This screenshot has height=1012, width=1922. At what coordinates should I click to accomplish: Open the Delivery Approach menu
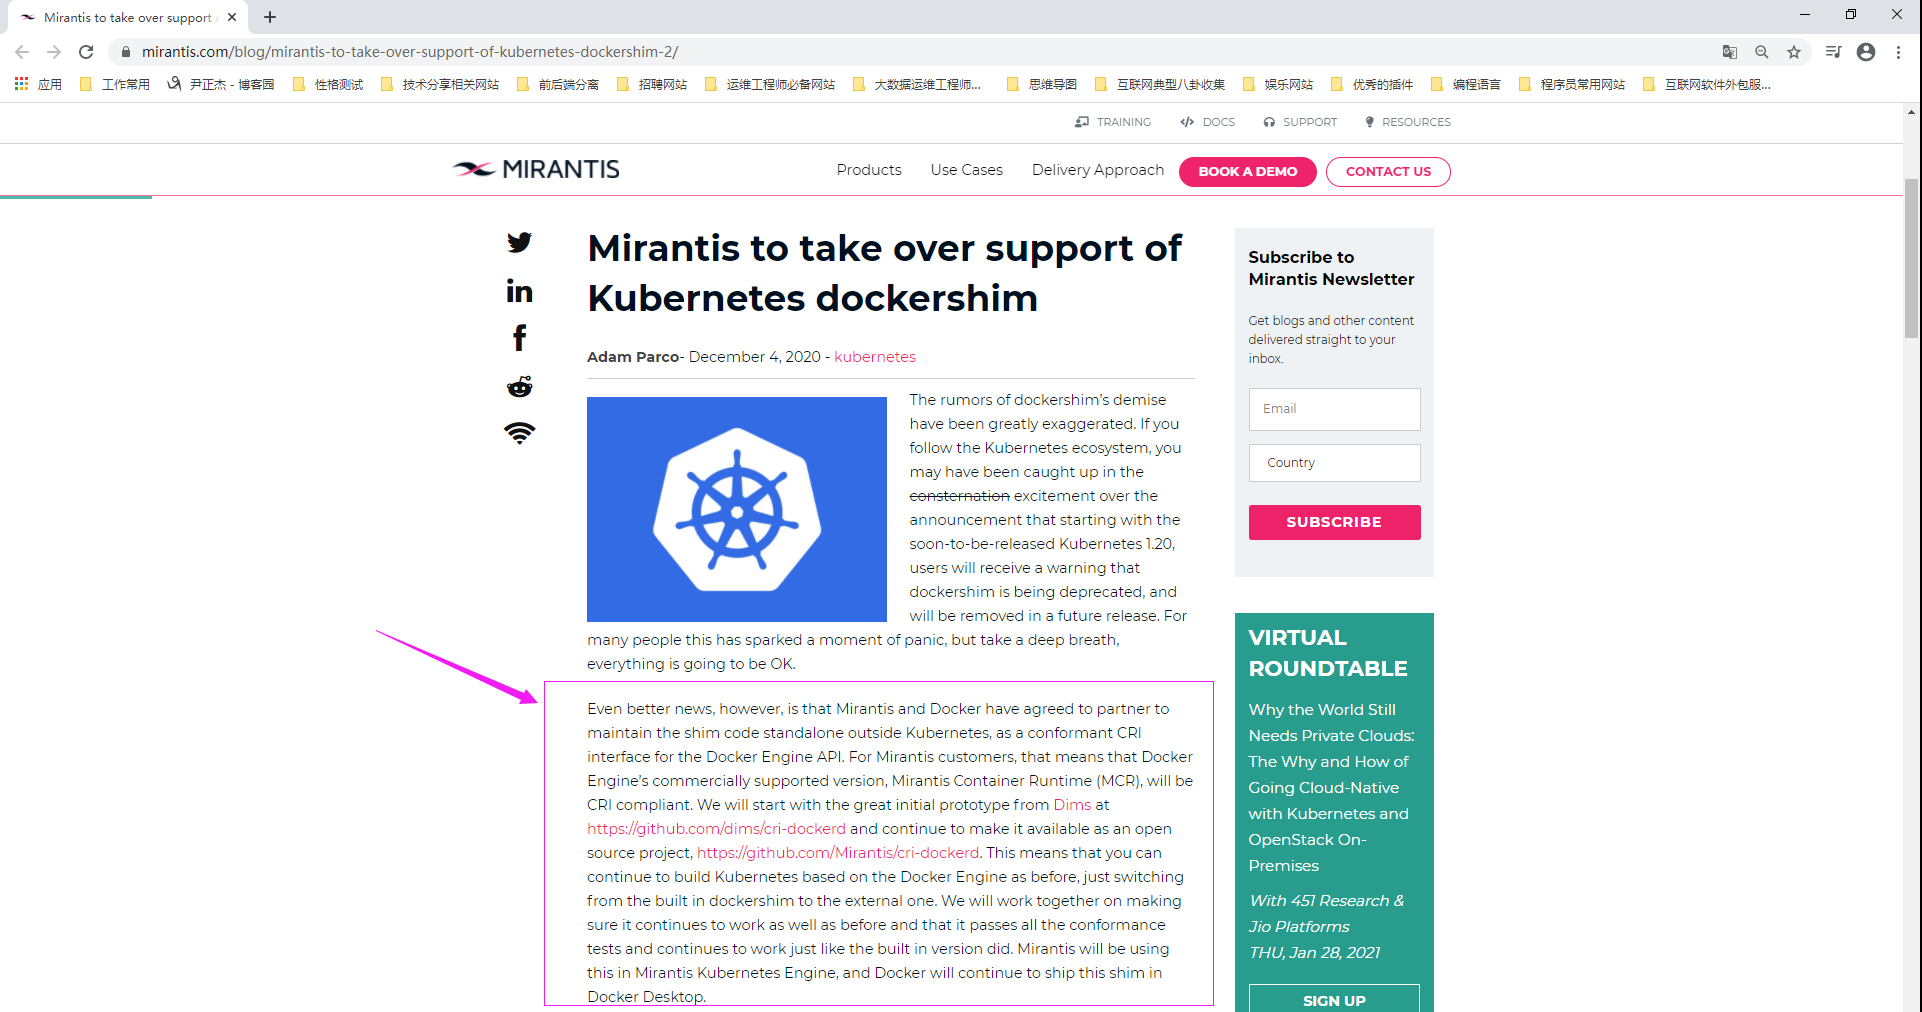1097,170
